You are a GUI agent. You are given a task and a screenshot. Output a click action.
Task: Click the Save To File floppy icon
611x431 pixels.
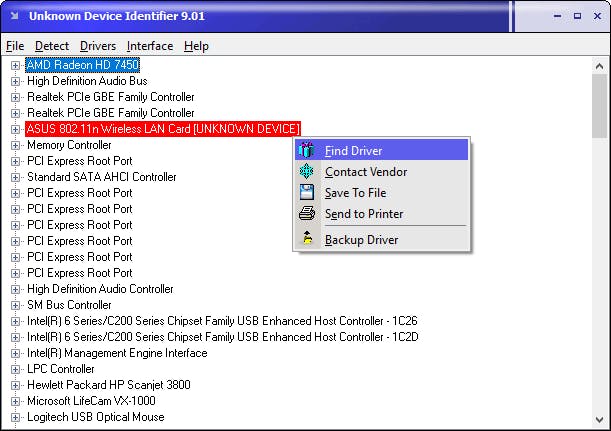click(307, 193)
